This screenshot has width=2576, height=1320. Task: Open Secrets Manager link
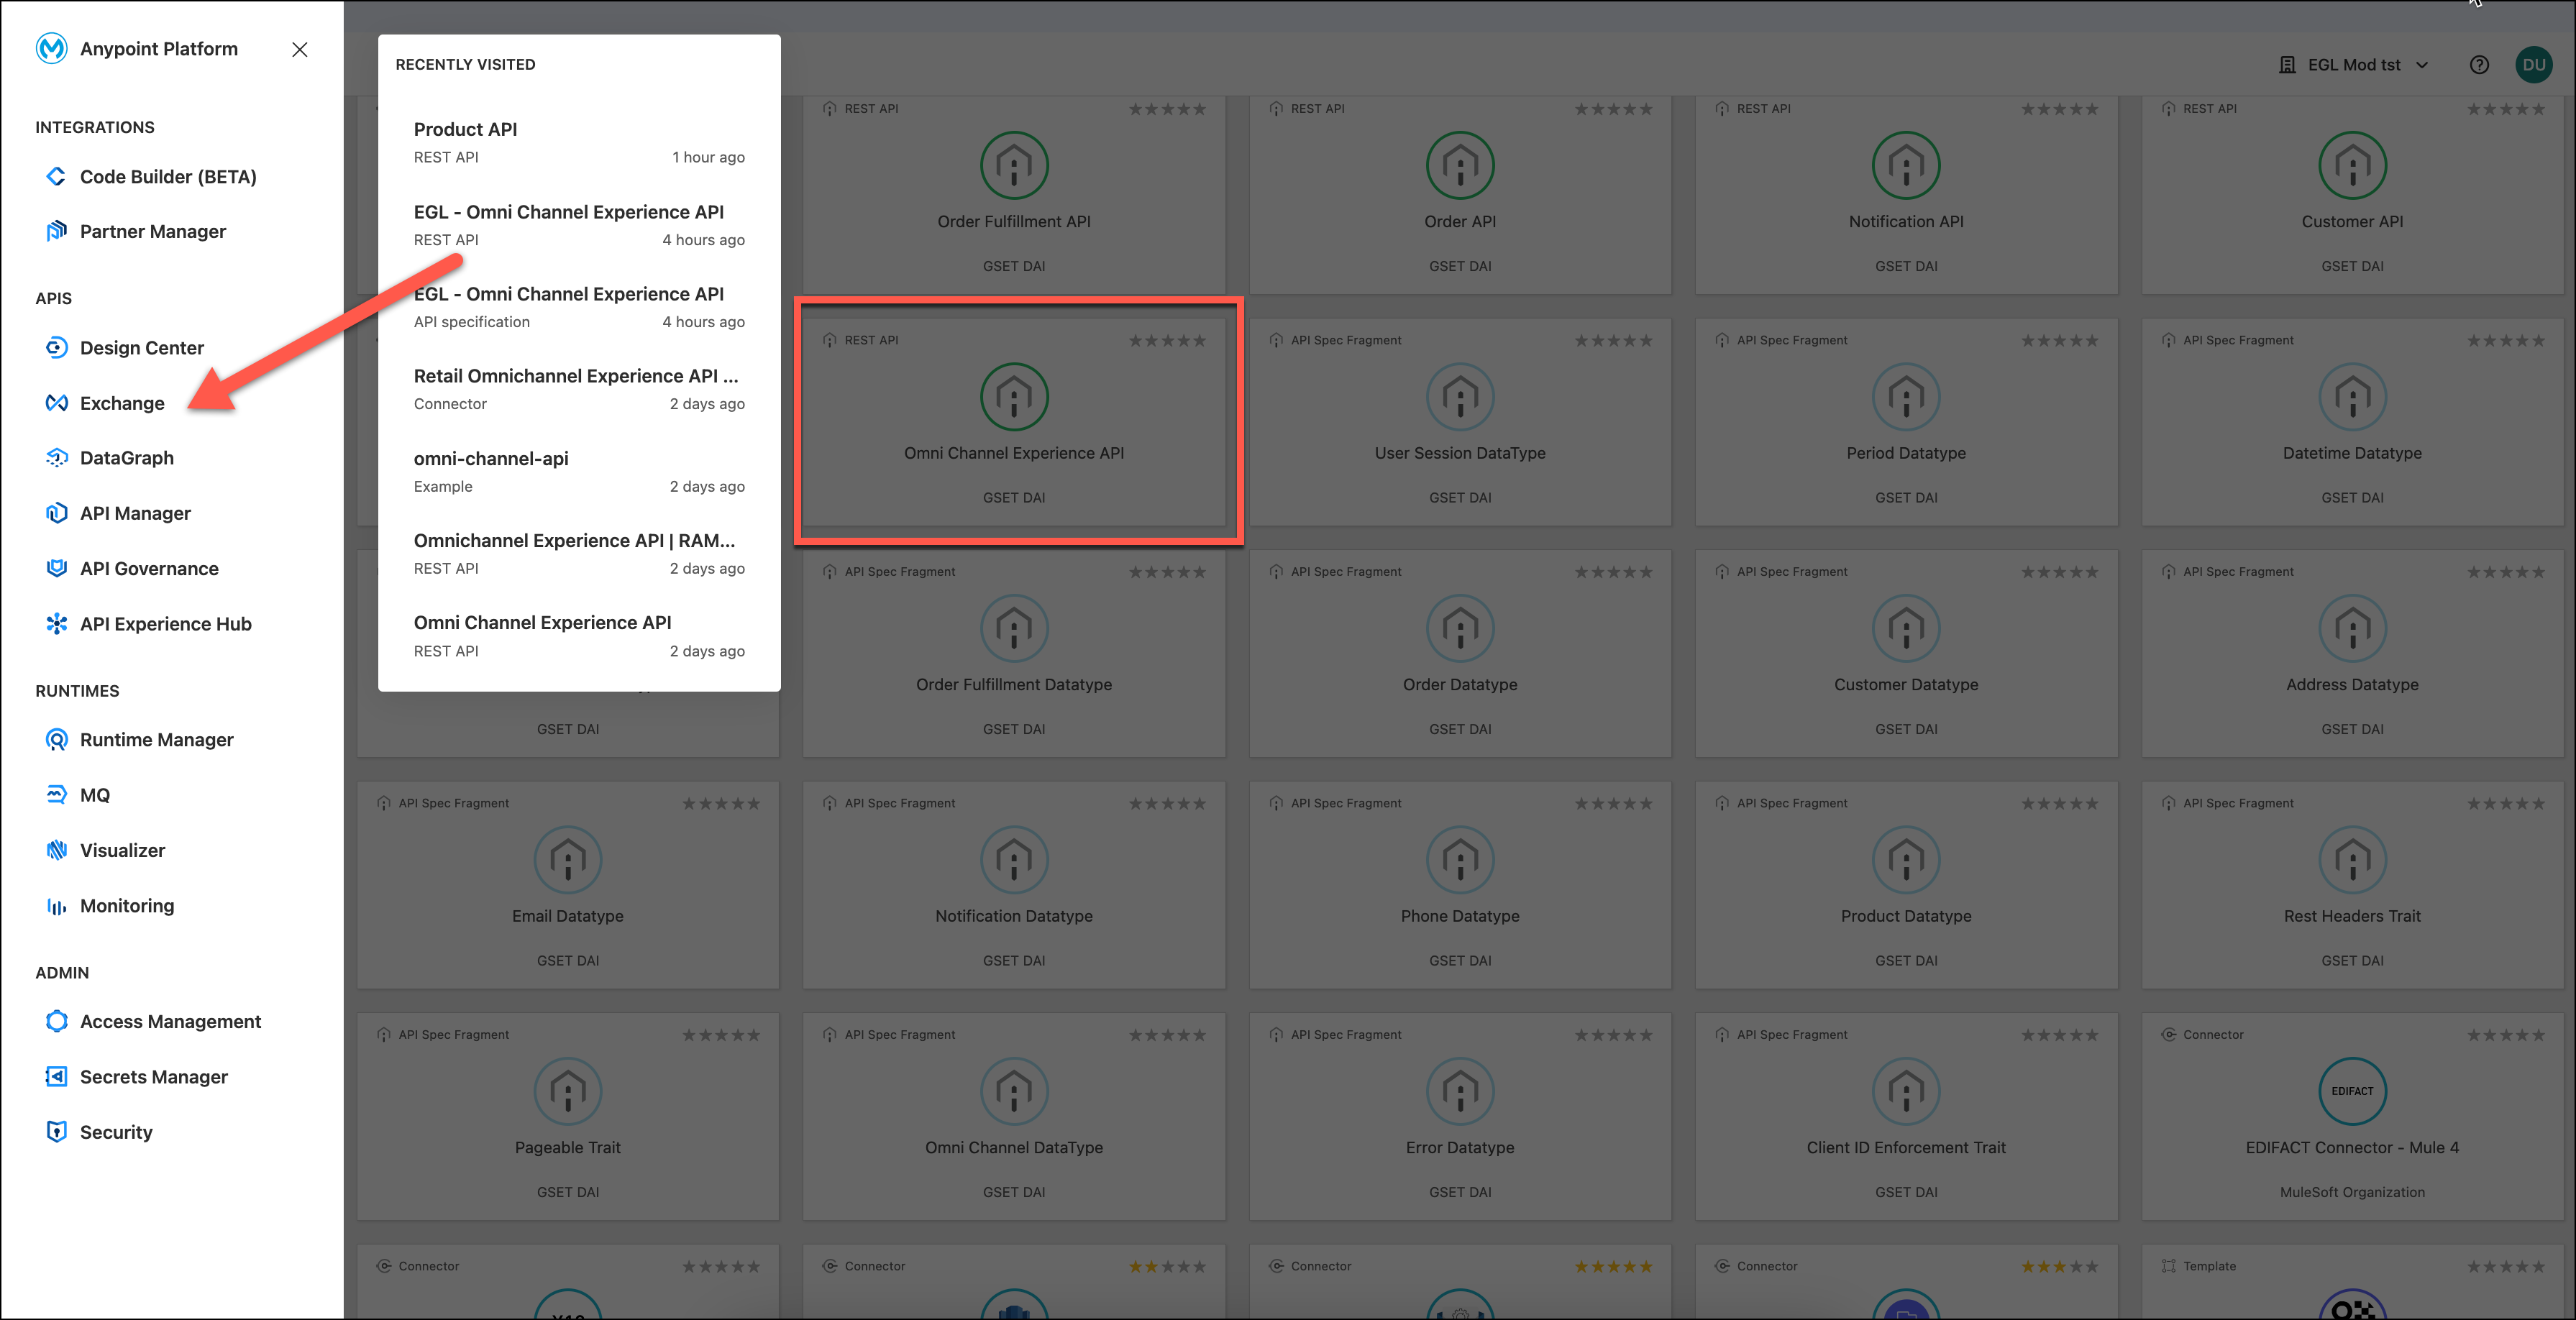pos(154,1076)
